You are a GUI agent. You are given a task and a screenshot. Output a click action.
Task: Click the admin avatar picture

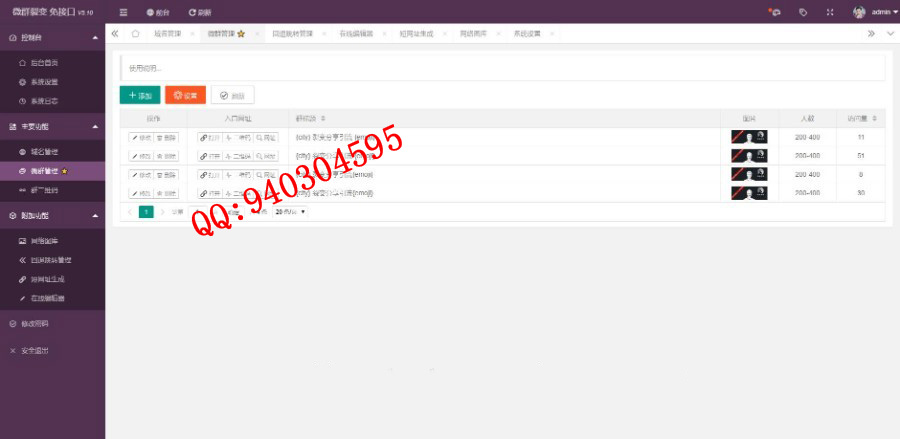tap(859, 12)
